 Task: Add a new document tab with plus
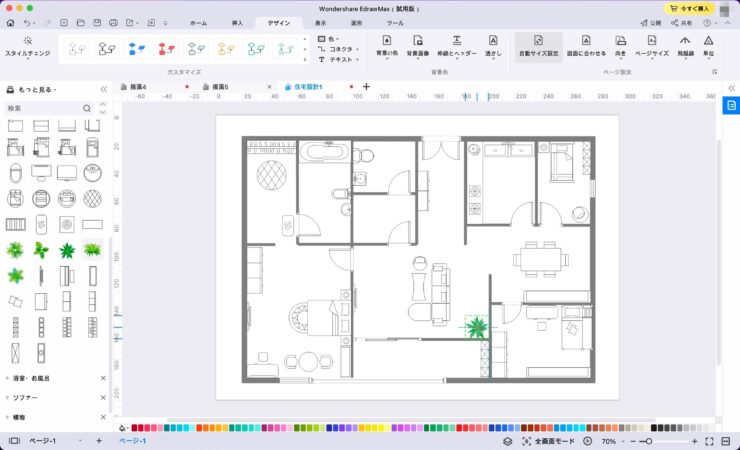click(366, 87)
